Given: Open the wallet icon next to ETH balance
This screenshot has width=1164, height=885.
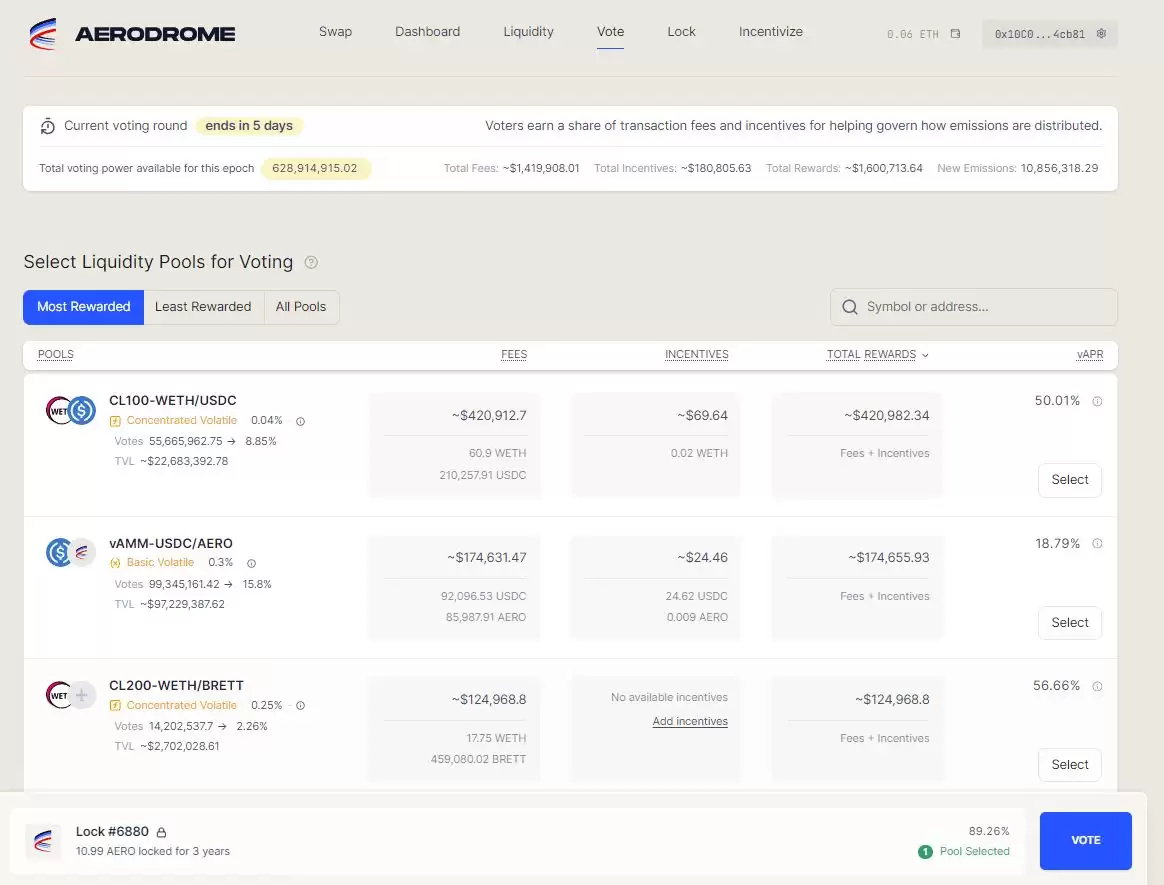Looking at the screenshot, I should [954, 33].
